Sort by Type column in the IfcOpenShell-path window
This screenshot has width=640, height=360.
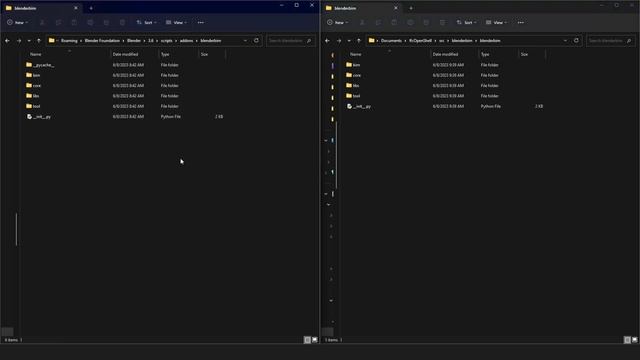485,54
